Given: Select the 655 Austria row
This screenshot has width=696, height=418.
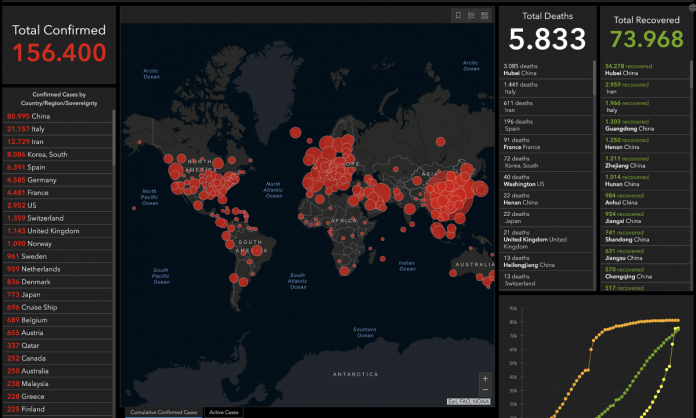Looking at the screenshot, I should click(x=58, y=333).
